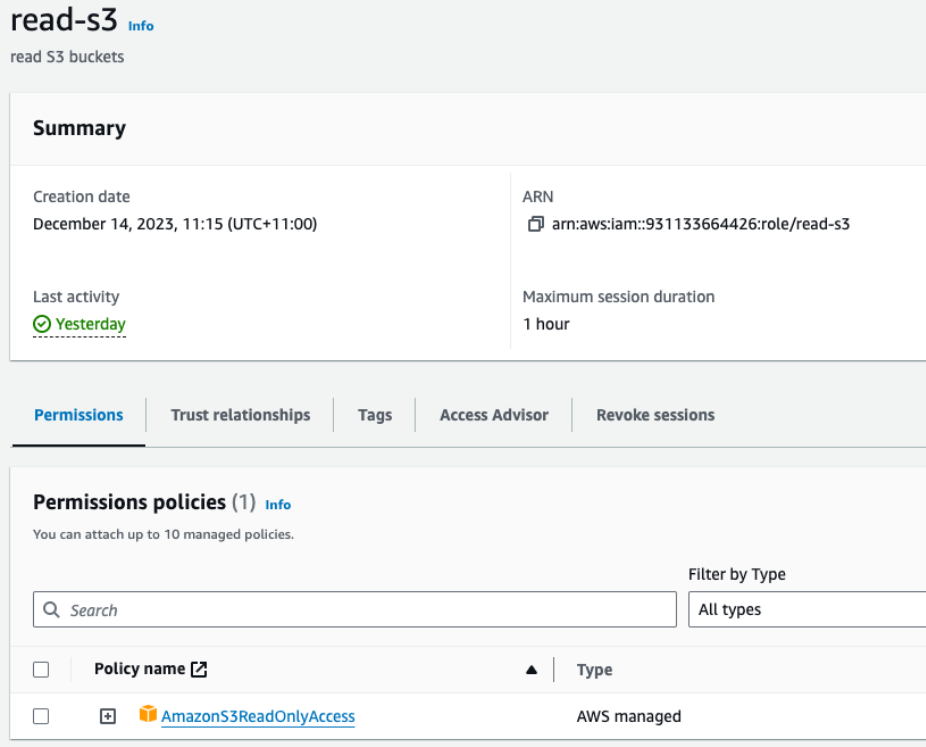The image size is (926, 747).
Task: Open Policy name external link icon
Action: (x=199, y=669)
